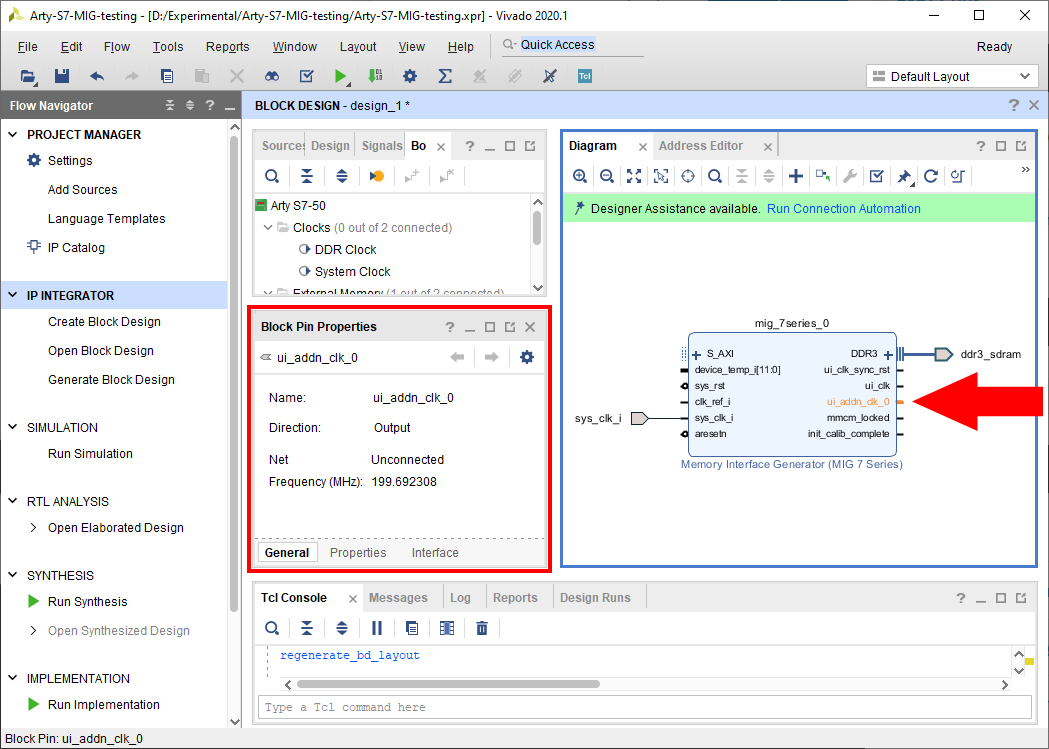Open settings gear in main toolbar
This screenshot has width=1049, height=749.
pyautogui.click(x=410, y=76)
